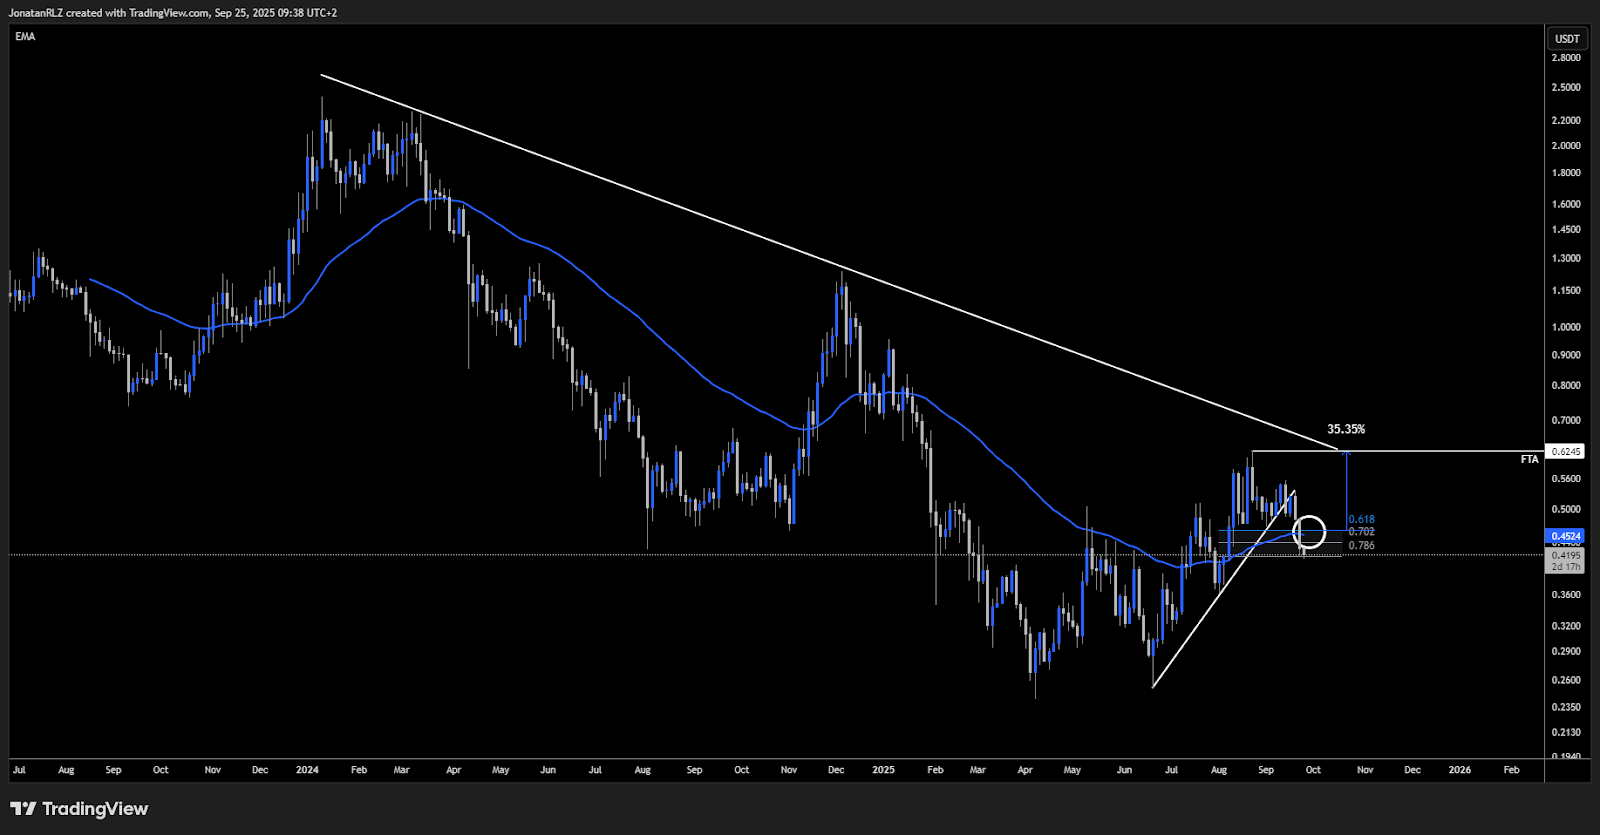Click the TradingView logo icon
The height and width of the screenshot is (835, 1600).
click(x=23, y=809)
